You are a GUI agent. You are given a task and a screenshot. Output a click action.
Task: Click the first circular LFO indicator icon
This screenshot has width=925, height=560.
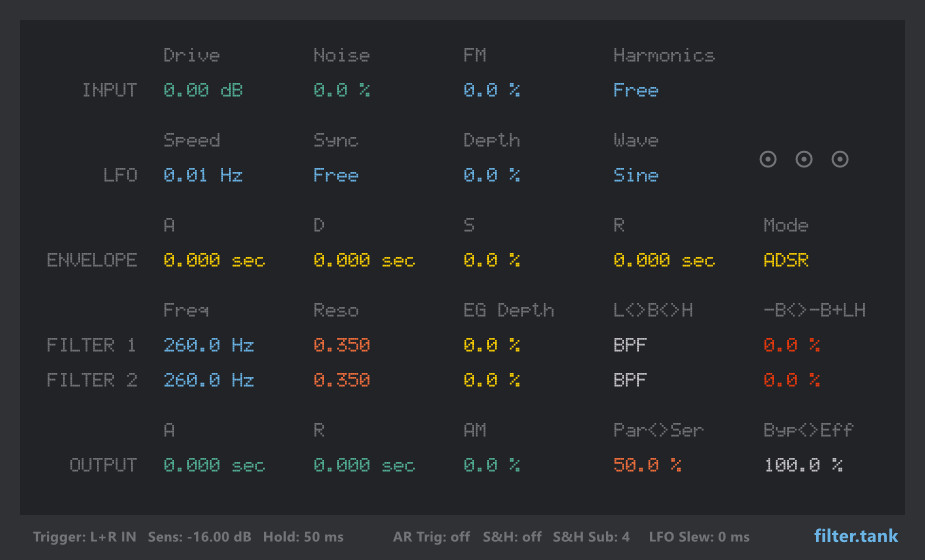click(x=767, y=159)
